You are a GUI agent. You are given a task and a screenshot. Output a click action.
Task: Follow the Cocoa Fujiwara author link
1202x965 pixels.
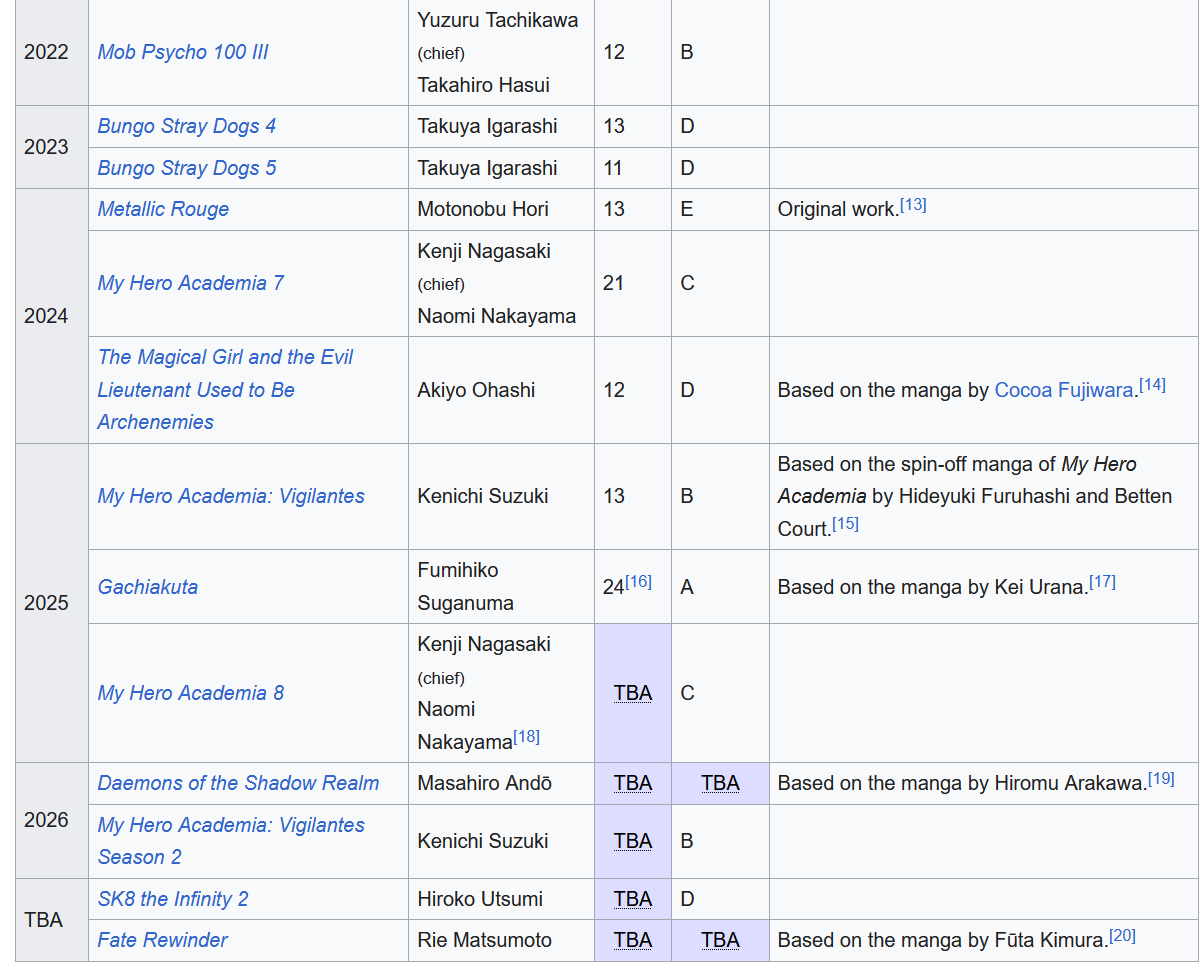tap(1064, 390)
